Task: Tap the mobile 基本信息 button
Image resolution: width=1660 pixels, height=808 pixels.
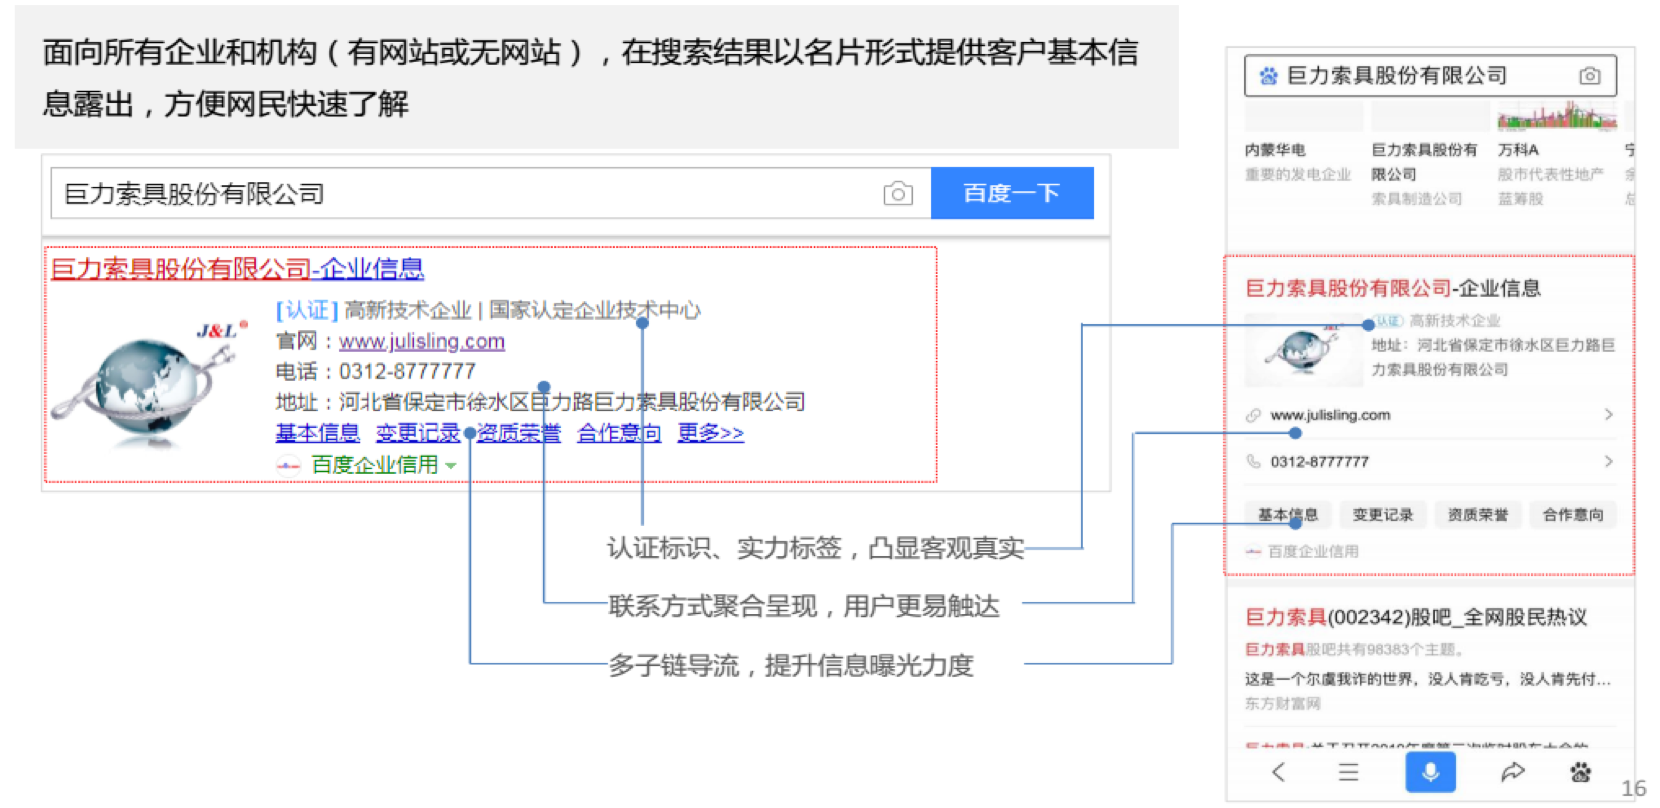Action: coord(1288,514)
